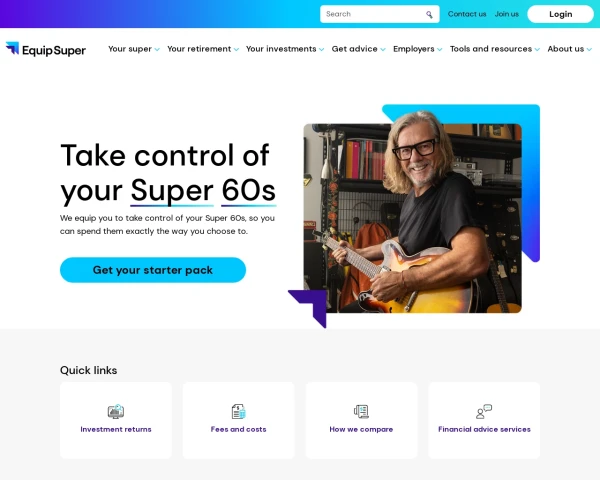Viewport: 600px width, 480px height.
Task: Open the About us menu
Action: click(x=569, y=49)
